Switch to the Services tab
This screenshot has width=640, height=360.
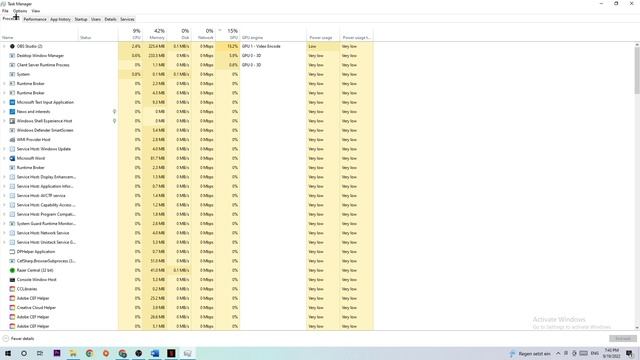coord(127,19)
